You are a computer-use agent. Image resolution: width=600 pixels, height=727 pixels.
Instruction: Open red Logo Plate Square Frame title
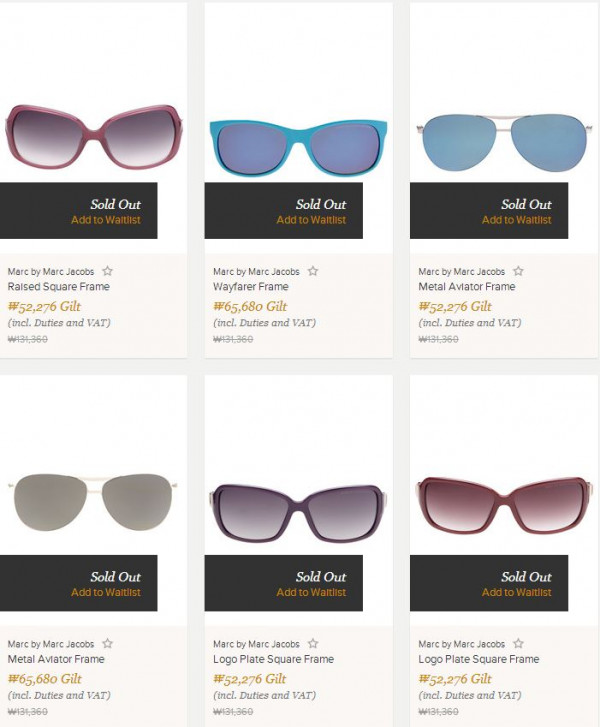(479, 659)
